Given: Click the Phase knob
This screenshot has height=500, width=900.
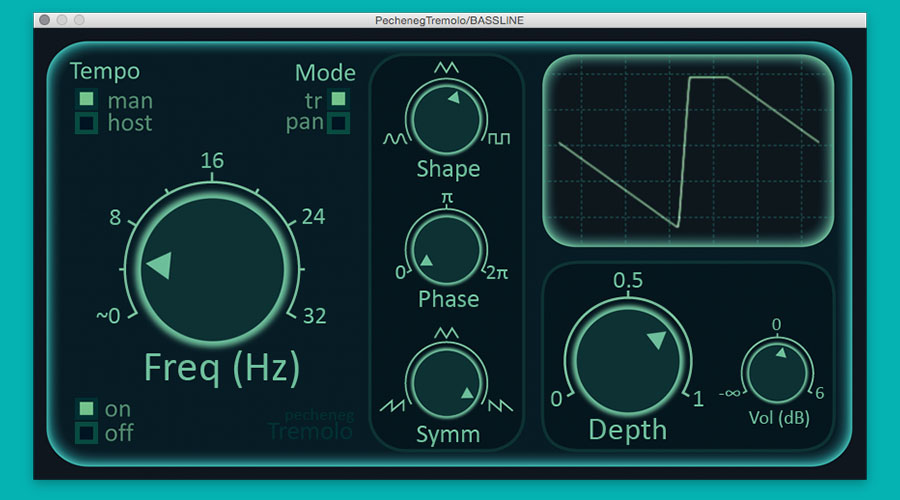Looking at the screenshot, I should tap(446, 248).
